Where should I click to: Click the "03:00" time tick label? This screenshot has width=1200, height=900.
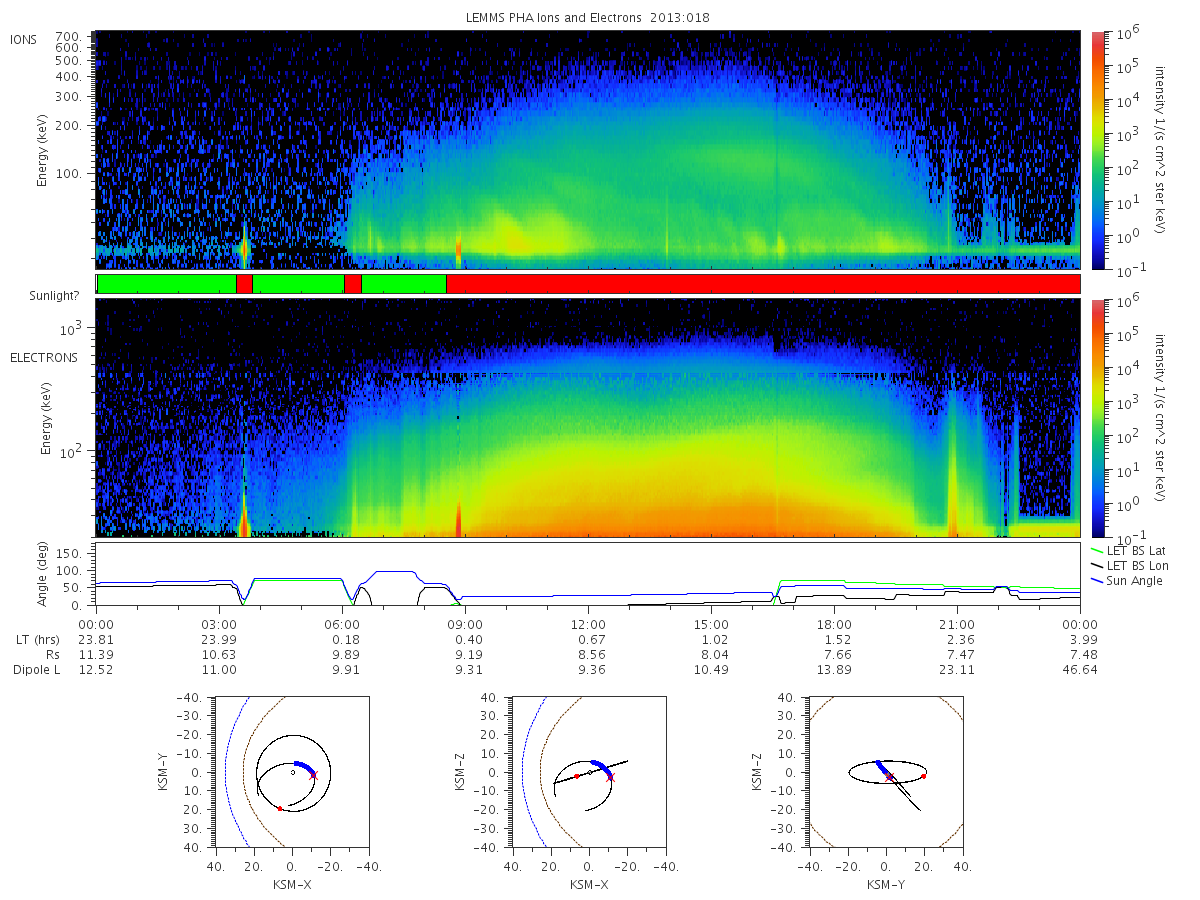pyautogui.click(x=220, y=625)
